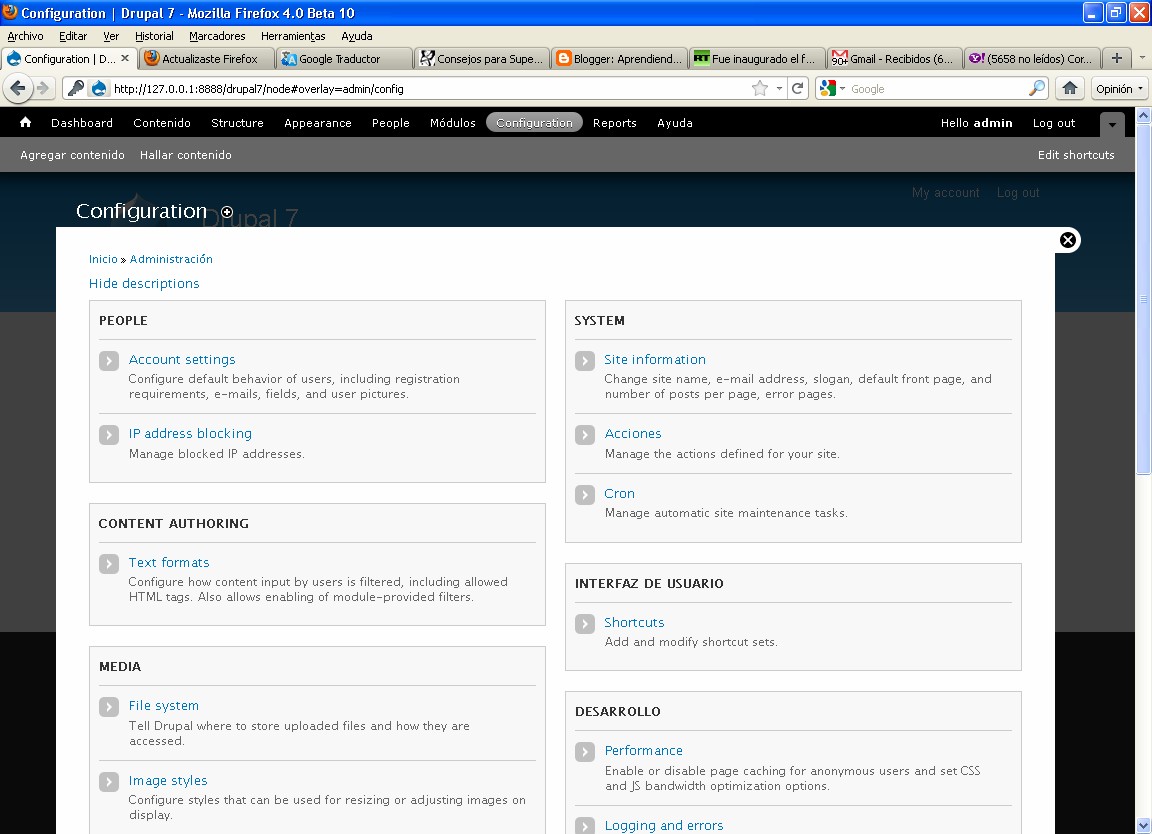Click Edit shortcuts in the shortcut bar

pyautogui.click(x=1076, y=155)
